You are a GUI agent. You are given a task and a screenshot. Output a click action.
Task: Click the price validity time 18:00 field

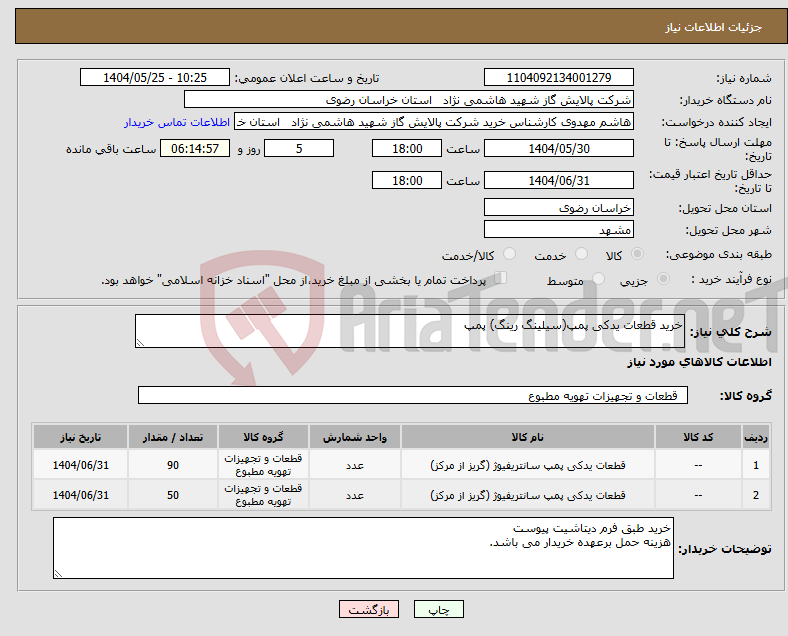[407, 180]
